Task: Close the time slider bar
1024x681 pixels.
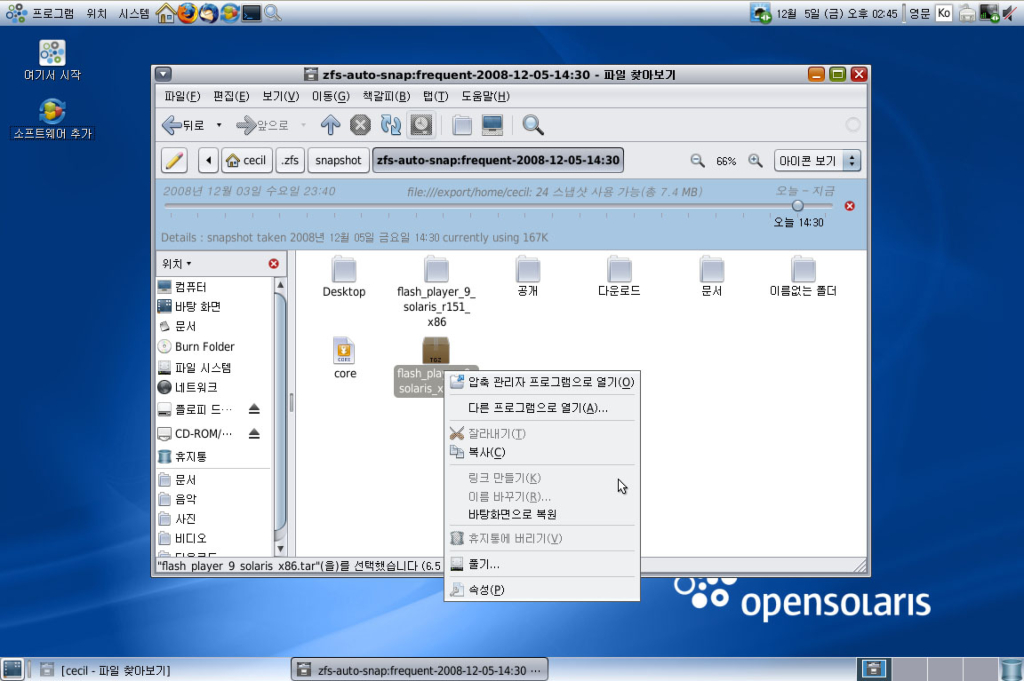Action: click(x=850, y=206)
